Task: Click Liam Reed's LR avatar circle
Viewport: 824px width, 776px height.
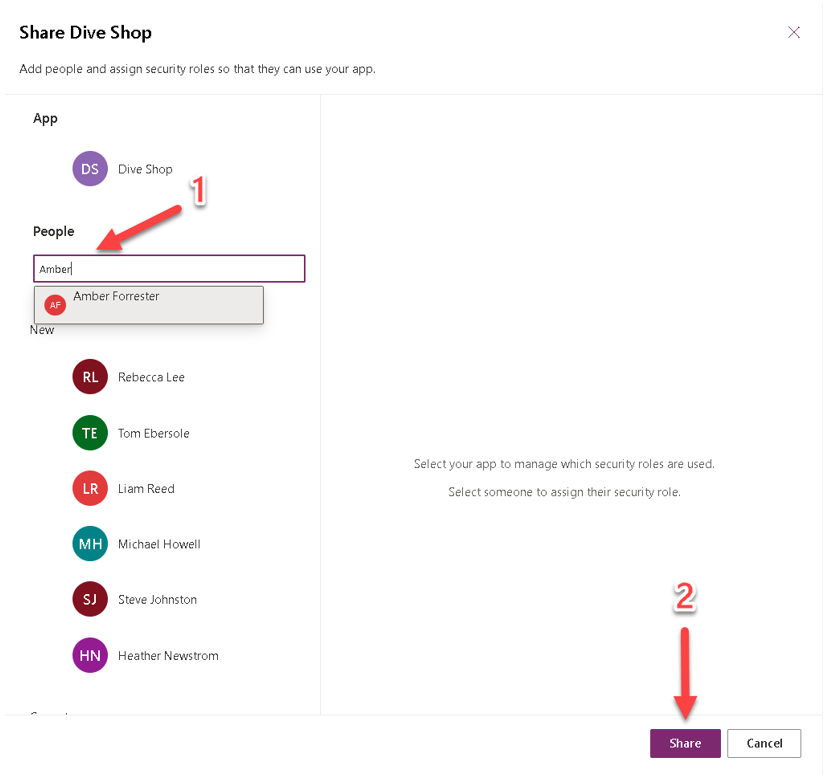Action: coord(89,488)
